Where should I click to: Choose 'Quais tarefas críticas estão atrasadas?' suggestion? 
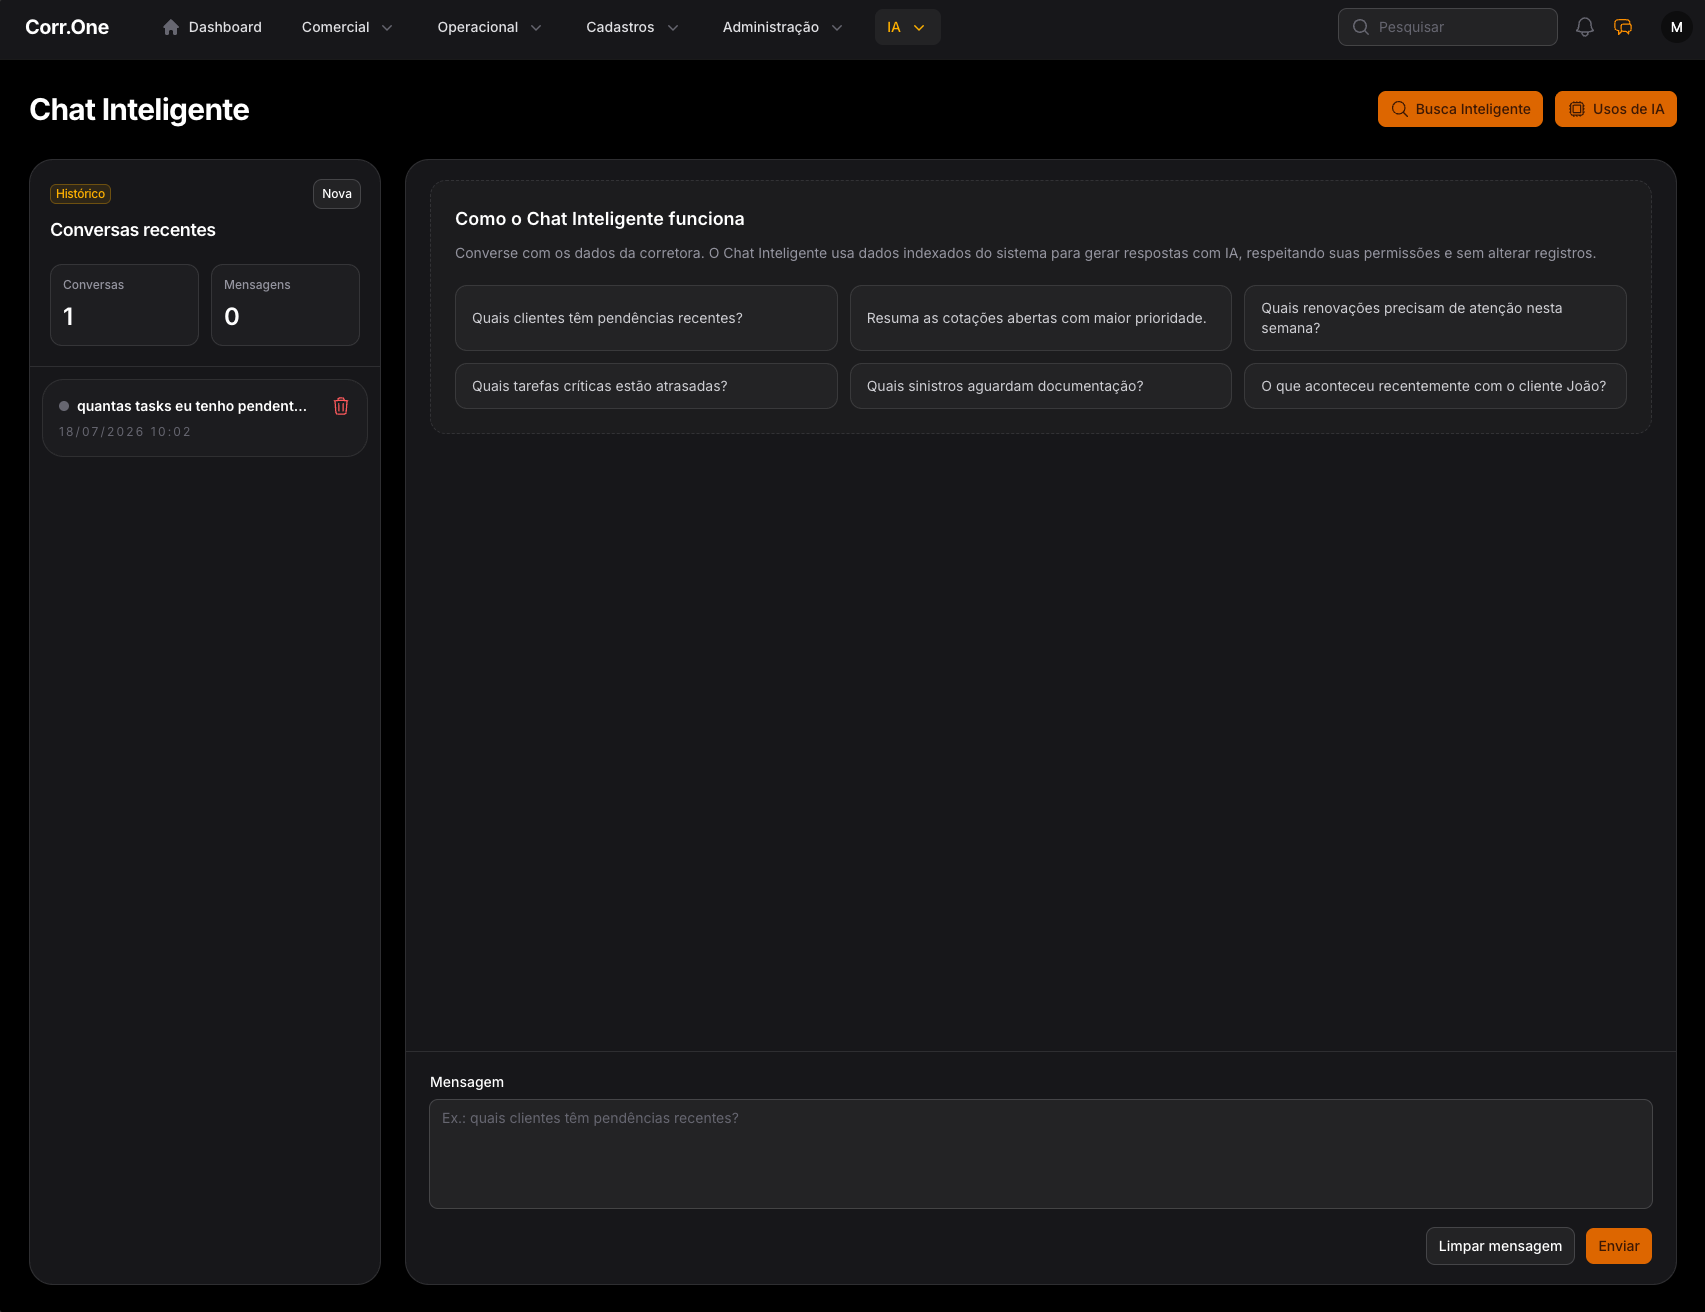(x=646, y=386)
